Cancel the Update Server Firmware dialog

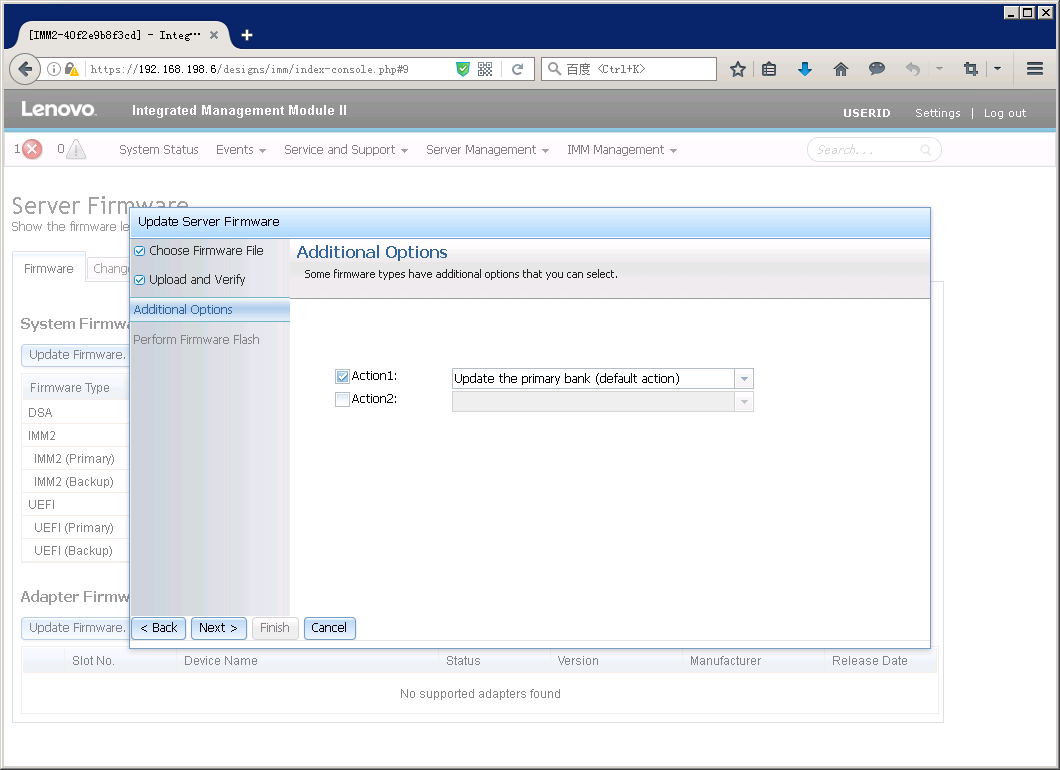click(329, 628)
